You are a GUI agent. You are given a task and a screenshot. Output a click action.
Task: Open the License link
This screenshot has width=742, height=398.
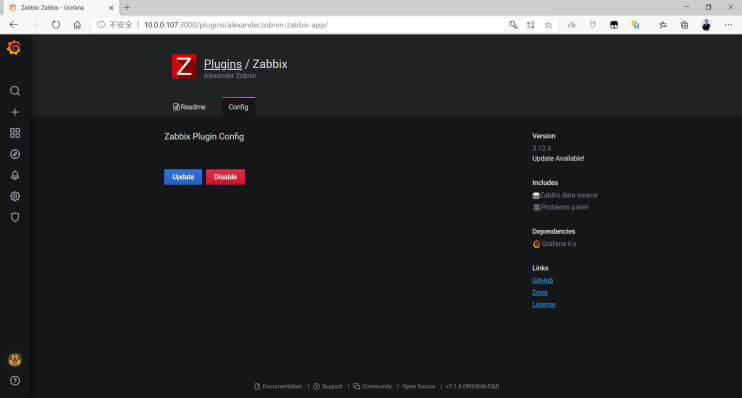544,304
